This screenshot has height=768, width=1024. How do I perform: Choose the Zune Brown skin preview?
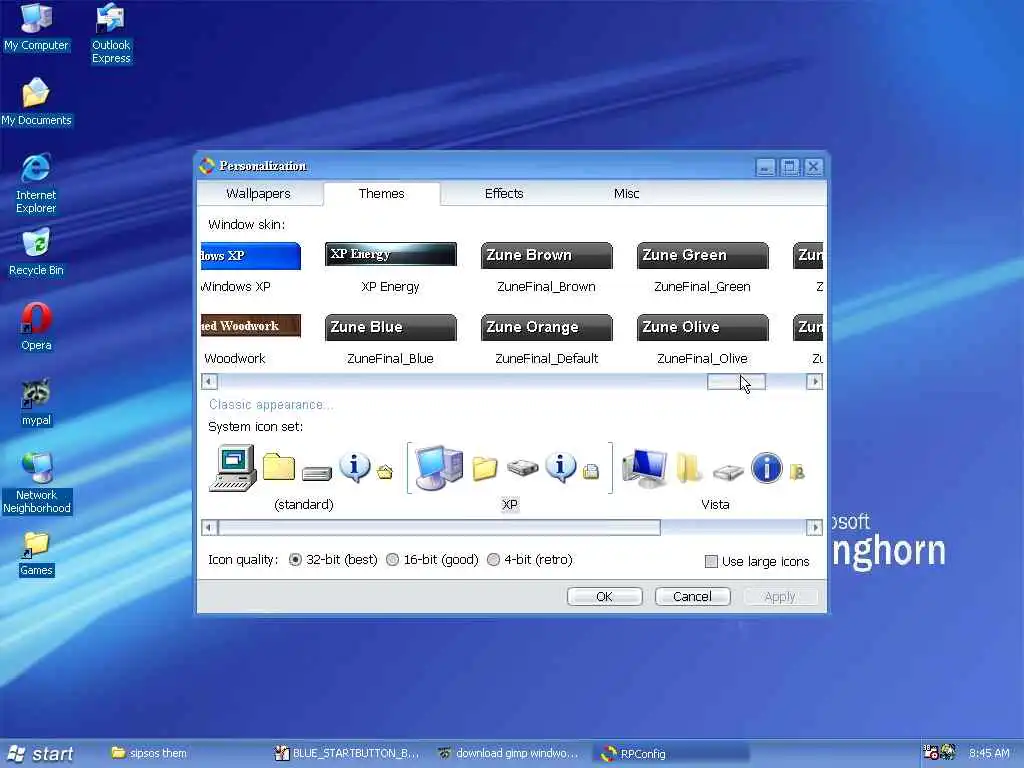[x=547, y=255]
